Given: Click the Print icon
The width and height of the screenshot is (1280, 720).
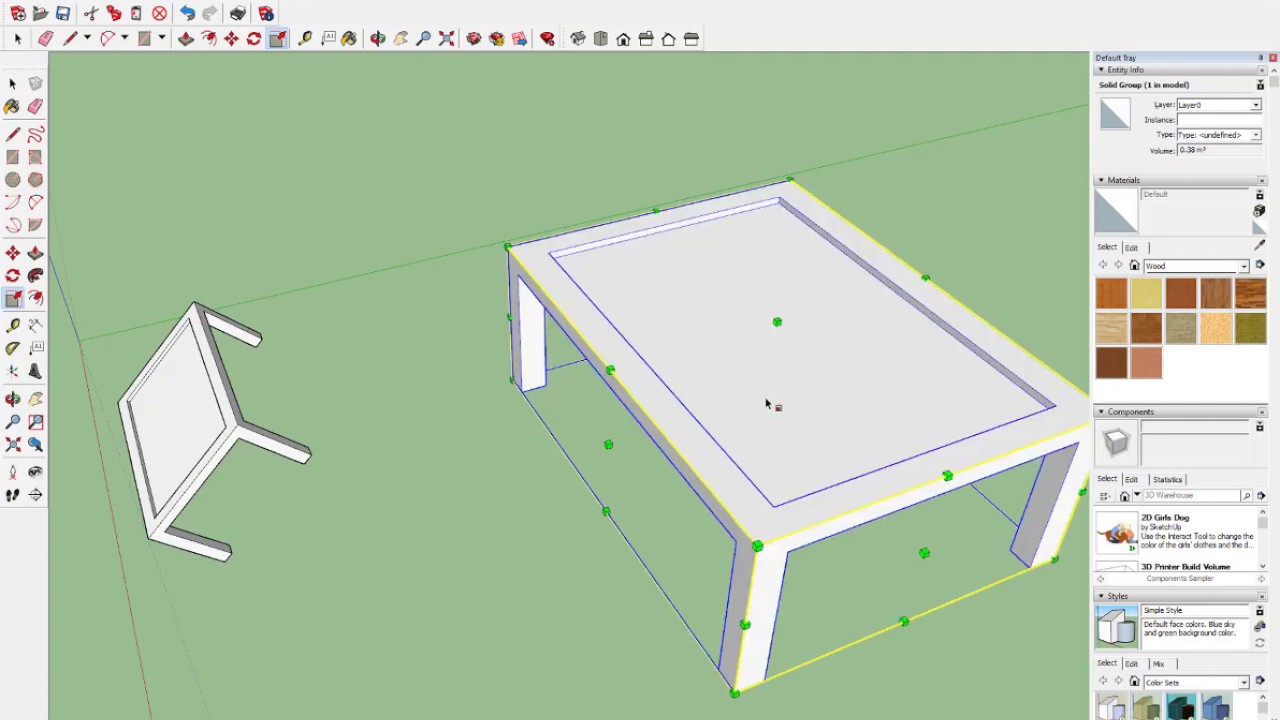Looking at the screenshot, I should pos(238,13).
